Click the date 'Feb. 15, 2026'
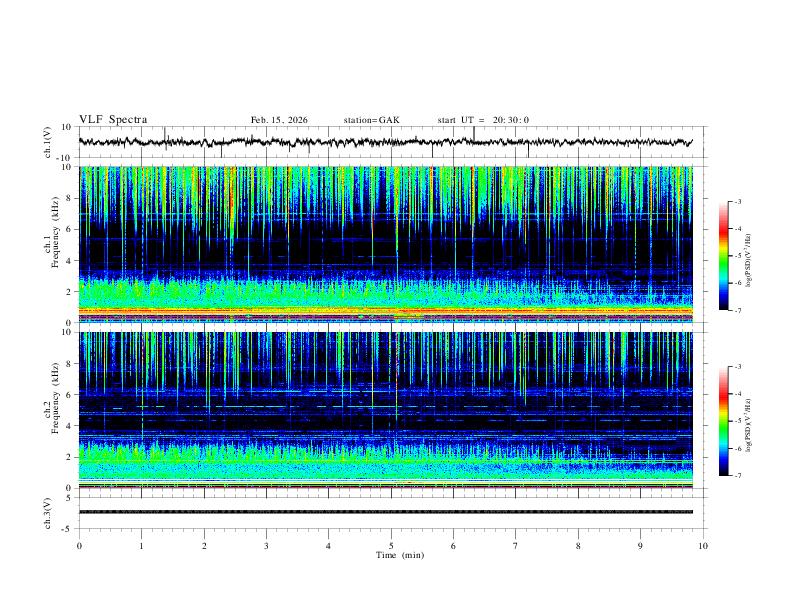Image resolution: width=792 pixels, height=612 pixels. pos(279,120)
